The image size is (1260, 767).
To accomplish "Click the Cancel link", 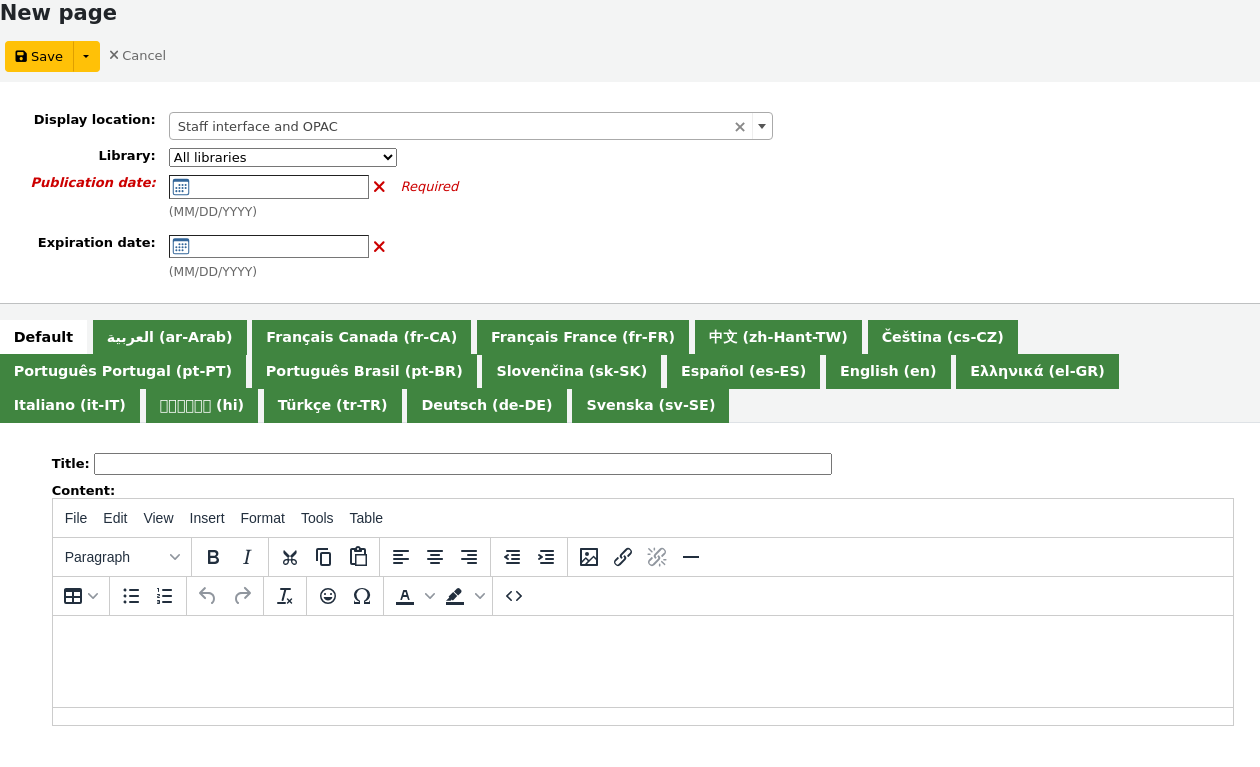I will point(137,55).
